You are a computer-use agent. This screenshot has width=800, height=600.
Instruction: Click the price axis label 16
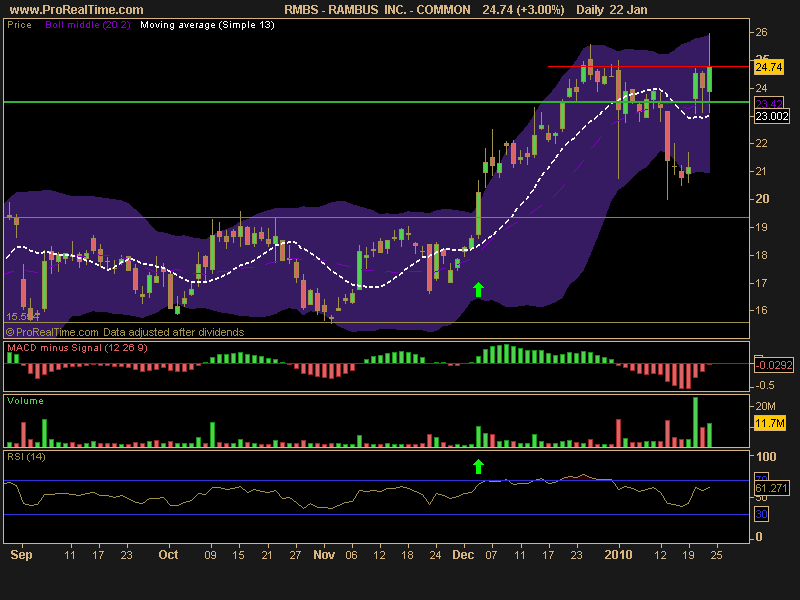[x=761, y=310]
